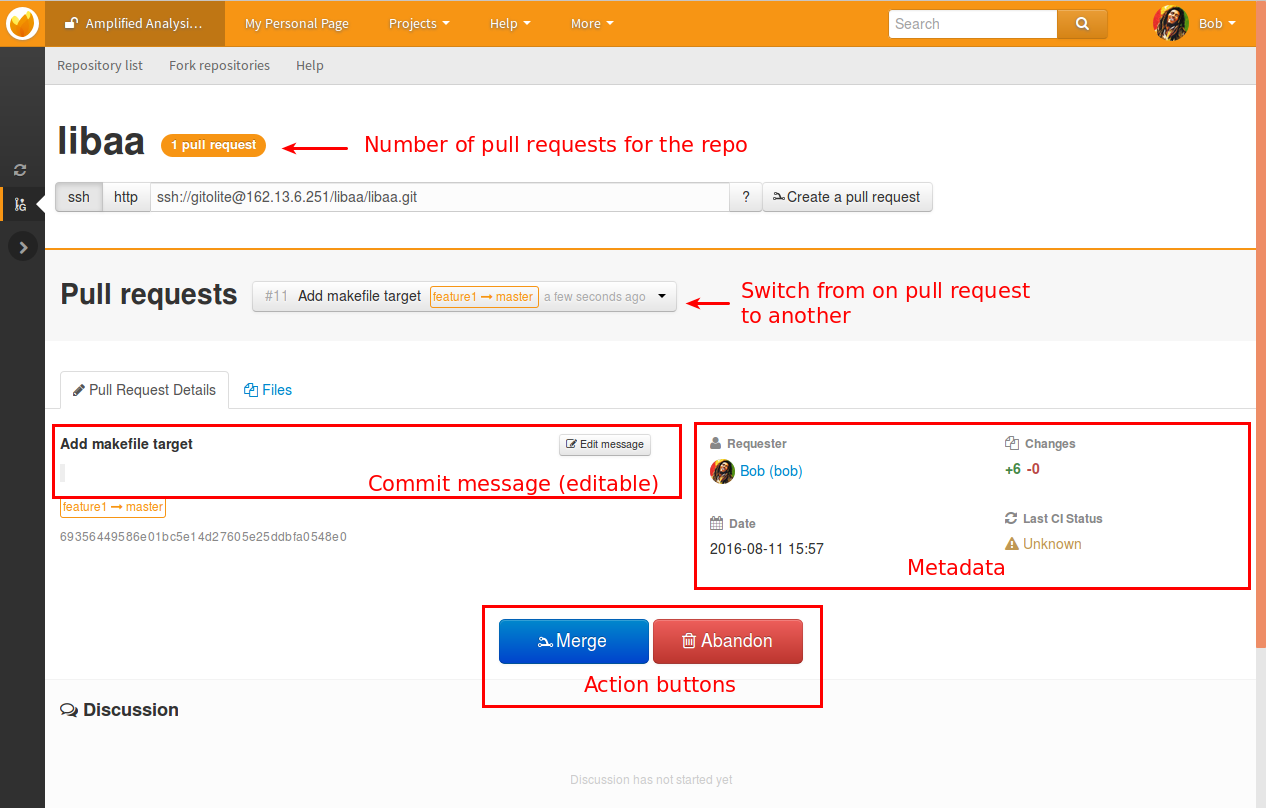The width and height of the screenshot is (1266, 808).
Task: Open the Tuleap logo home icon
Action: click(22, 23)
